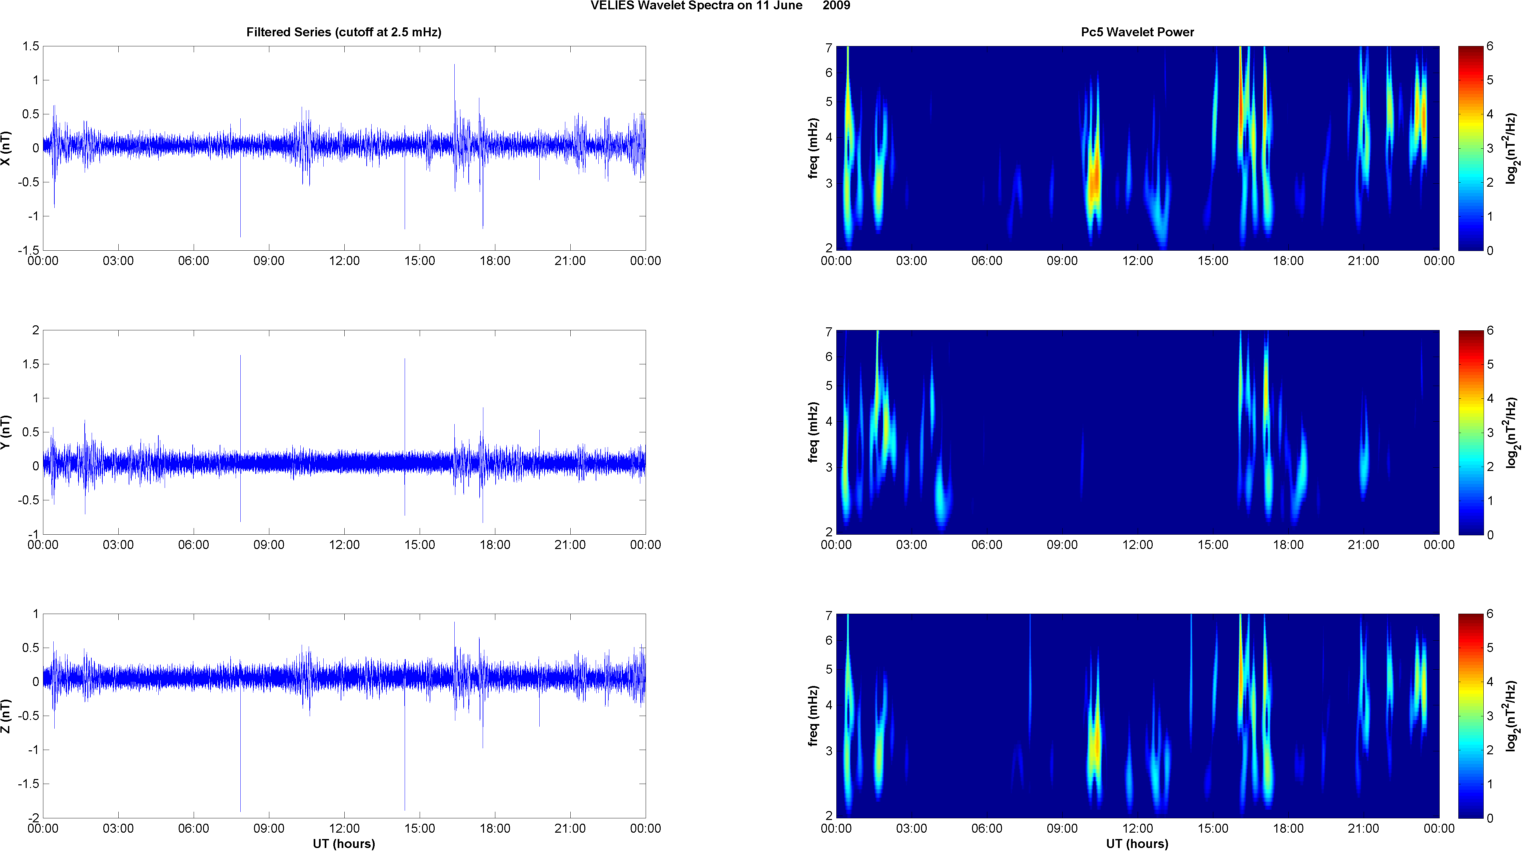Pick the colorbar beside the bottom wavelet spectrum
The image size is (1522, 851).
coord(1470,716)
